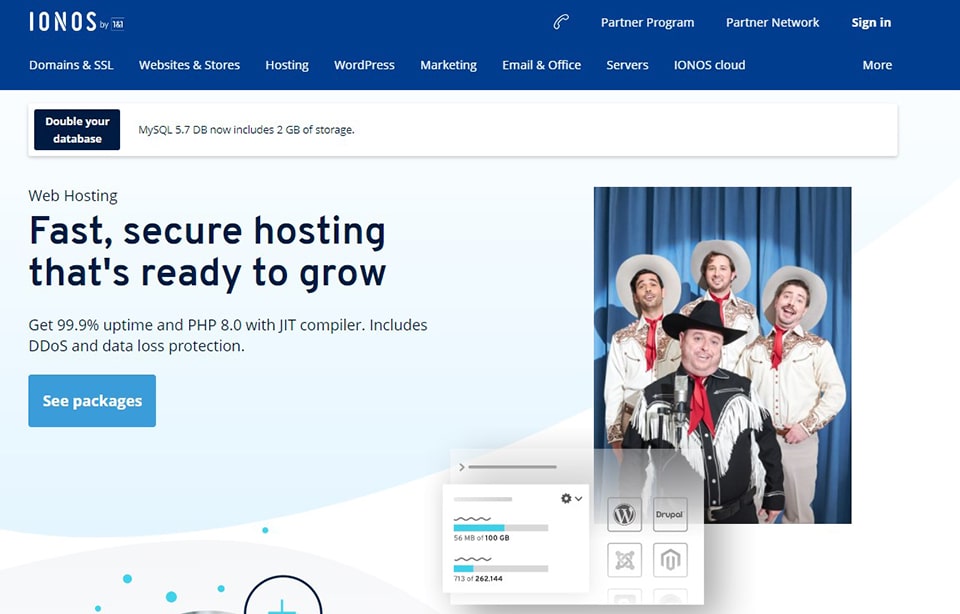Select the Magento icon
The width and height of the screenshot is (960, 614).
click(669, 560)
